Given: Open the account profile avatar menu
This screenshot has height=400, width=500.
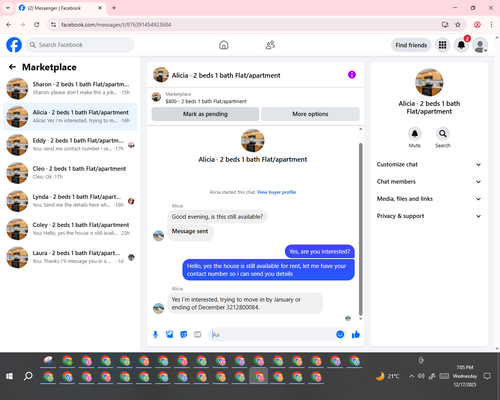Looking at the screenshot, I should [480, 45].
